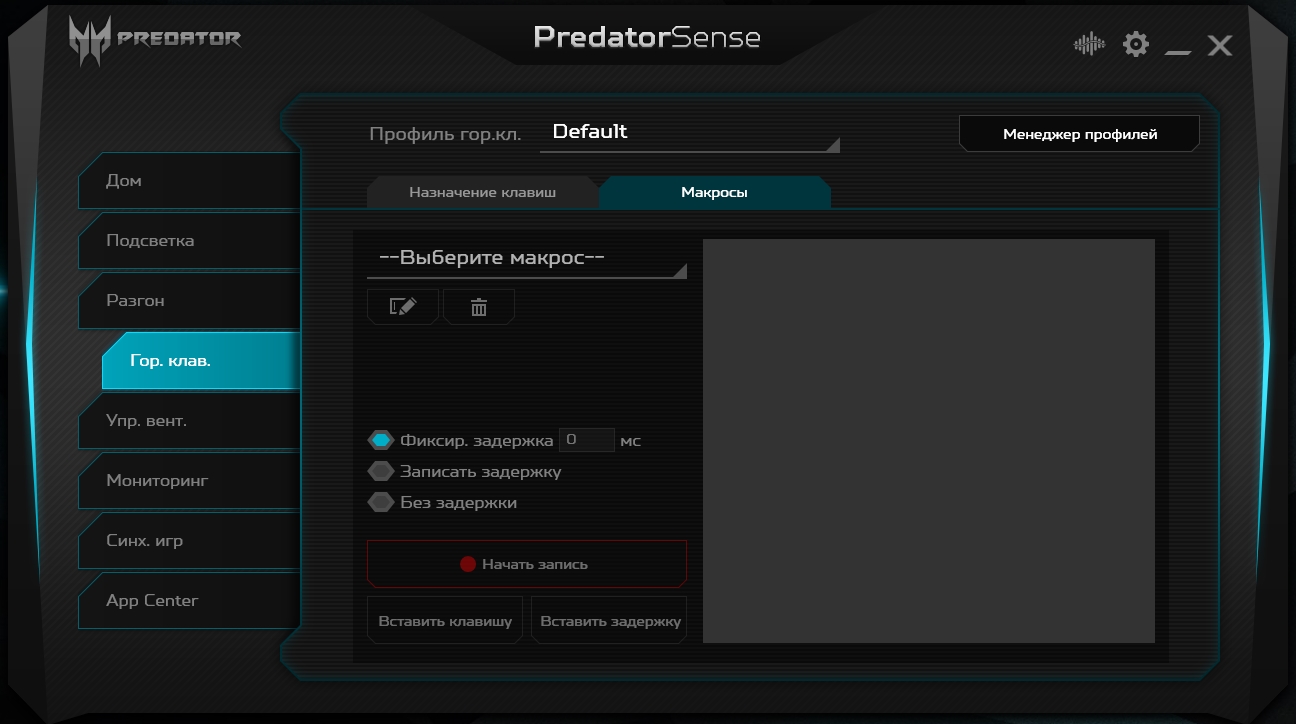1296x724 pixels.
Task: Click the edit macro pencil icon
Action: (402, 307)
